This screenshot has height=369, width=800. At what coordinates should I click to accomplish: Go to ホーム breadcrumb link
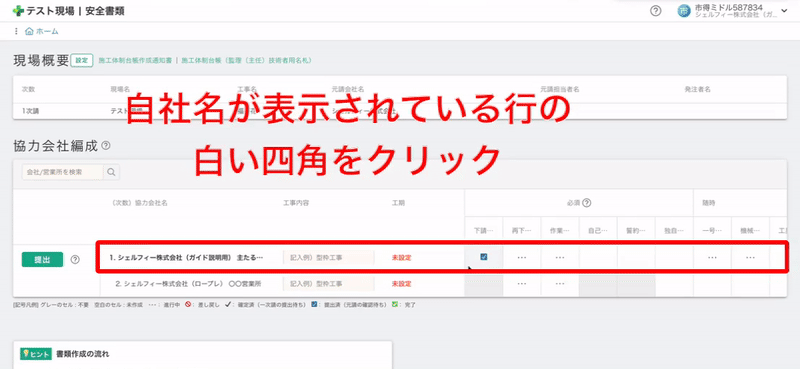click(x=47, y=31)
